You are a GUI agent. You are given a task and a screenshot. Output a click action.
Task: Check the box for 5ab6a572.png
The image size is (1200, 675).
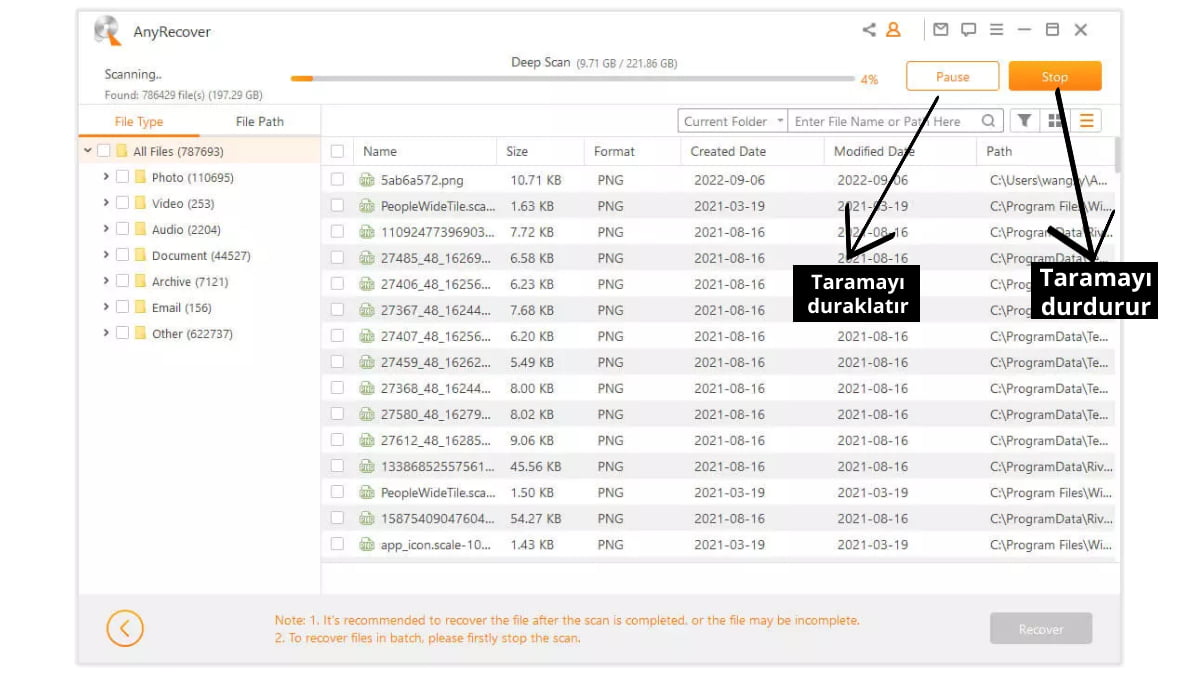coord(338,180)
